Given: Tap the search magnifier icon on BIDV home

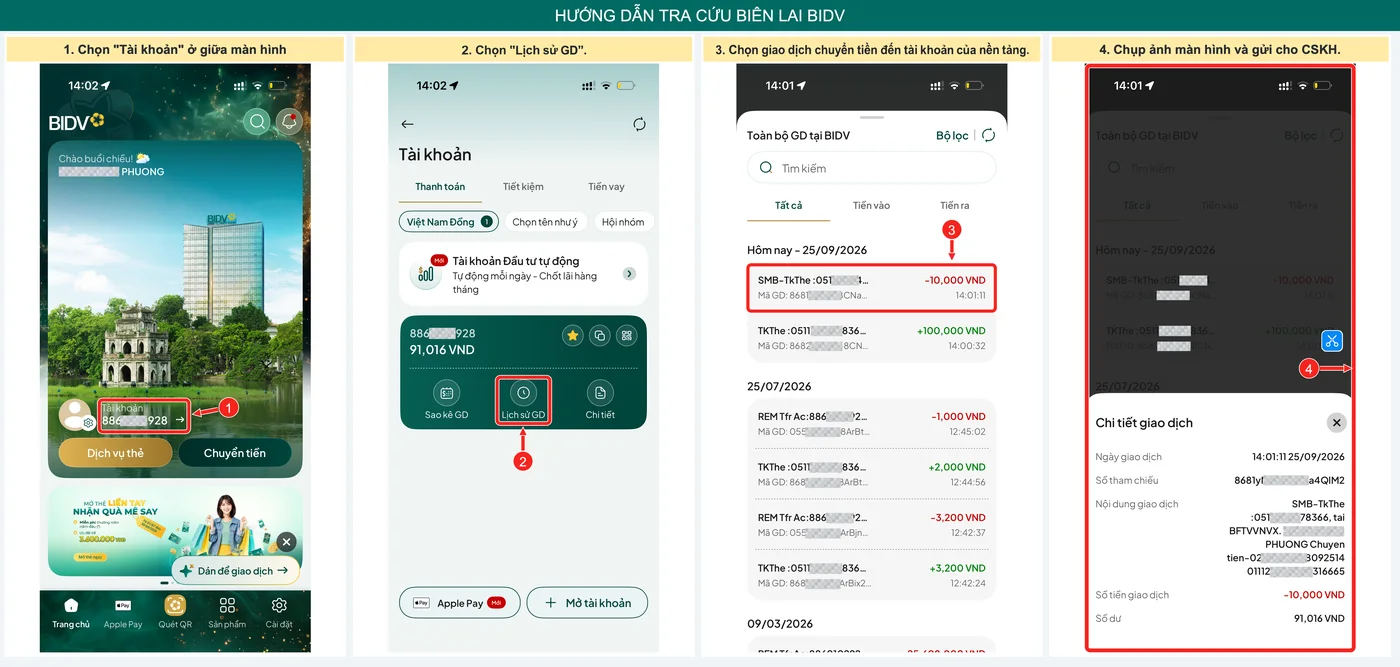Looking at the screenshot, I should tap(258, 122).
